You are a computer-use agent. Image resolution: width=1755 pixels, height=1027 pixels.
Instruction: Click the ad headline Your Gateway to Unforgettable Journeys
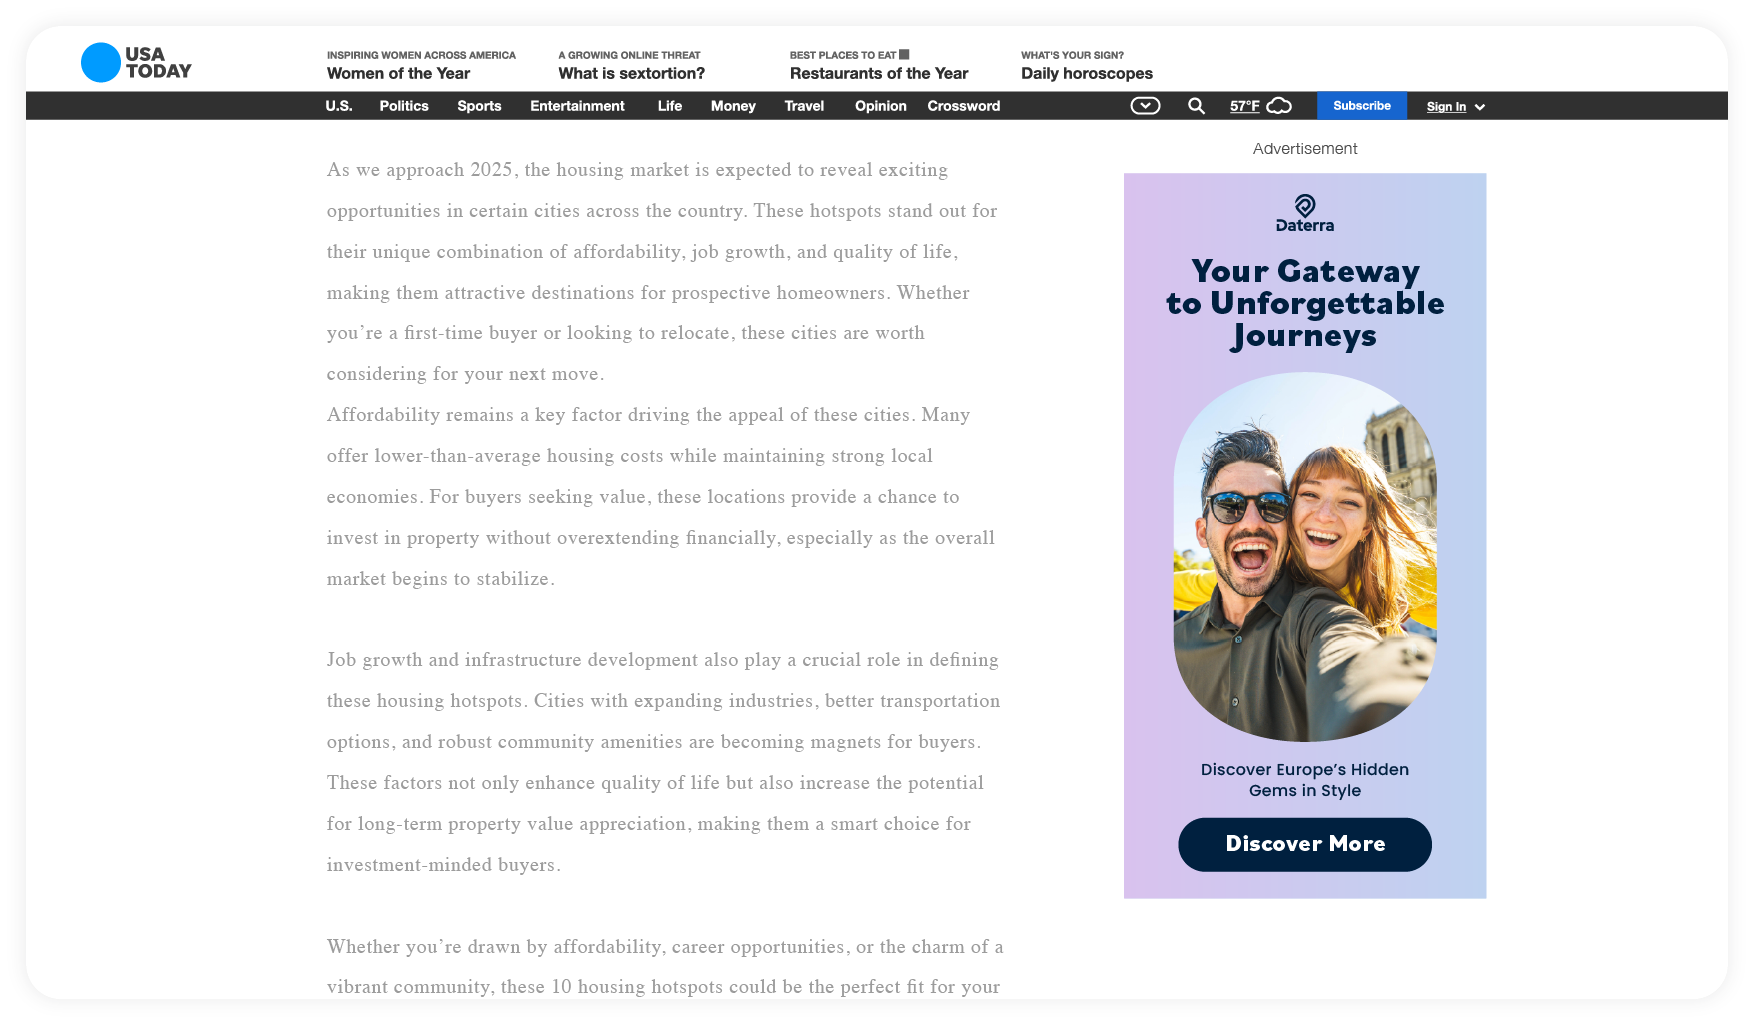click(x=1305, y=303)
